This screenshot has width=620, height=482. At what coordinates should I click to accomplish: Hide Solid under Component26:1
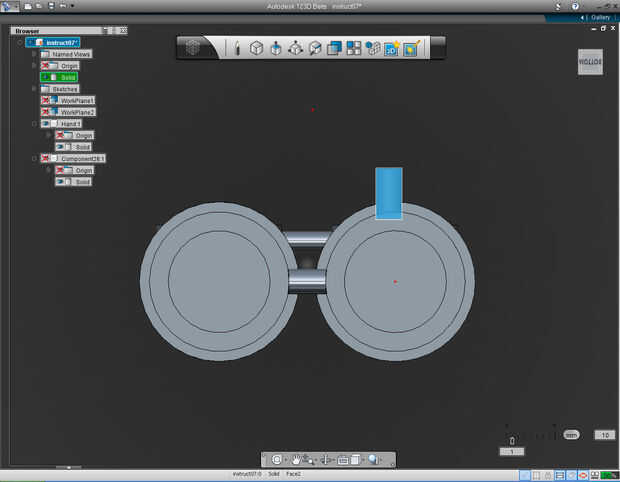(60, 181)
